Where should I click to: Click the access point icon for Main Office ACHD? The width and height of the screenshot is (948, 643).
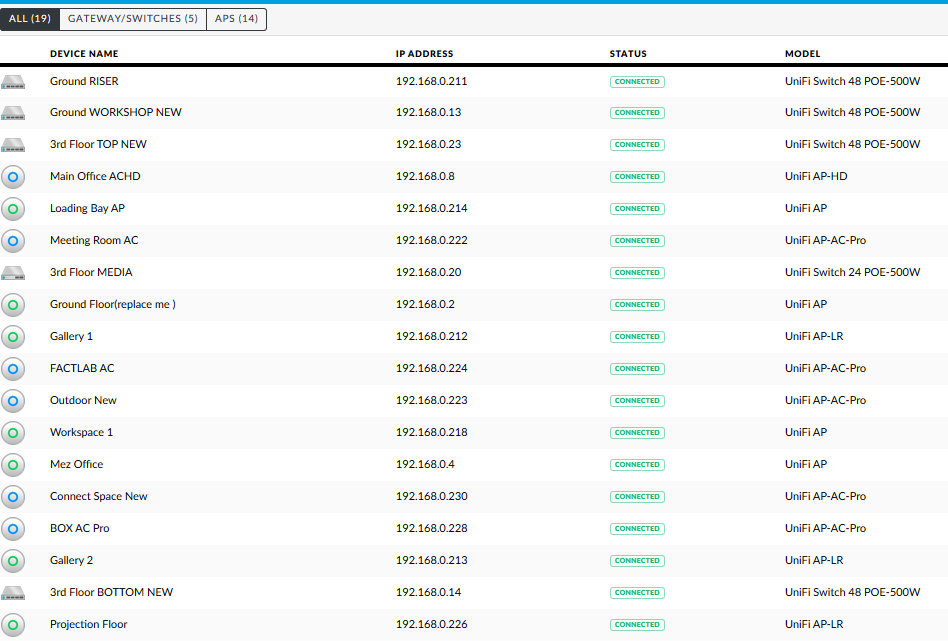[x=13, y=177]
